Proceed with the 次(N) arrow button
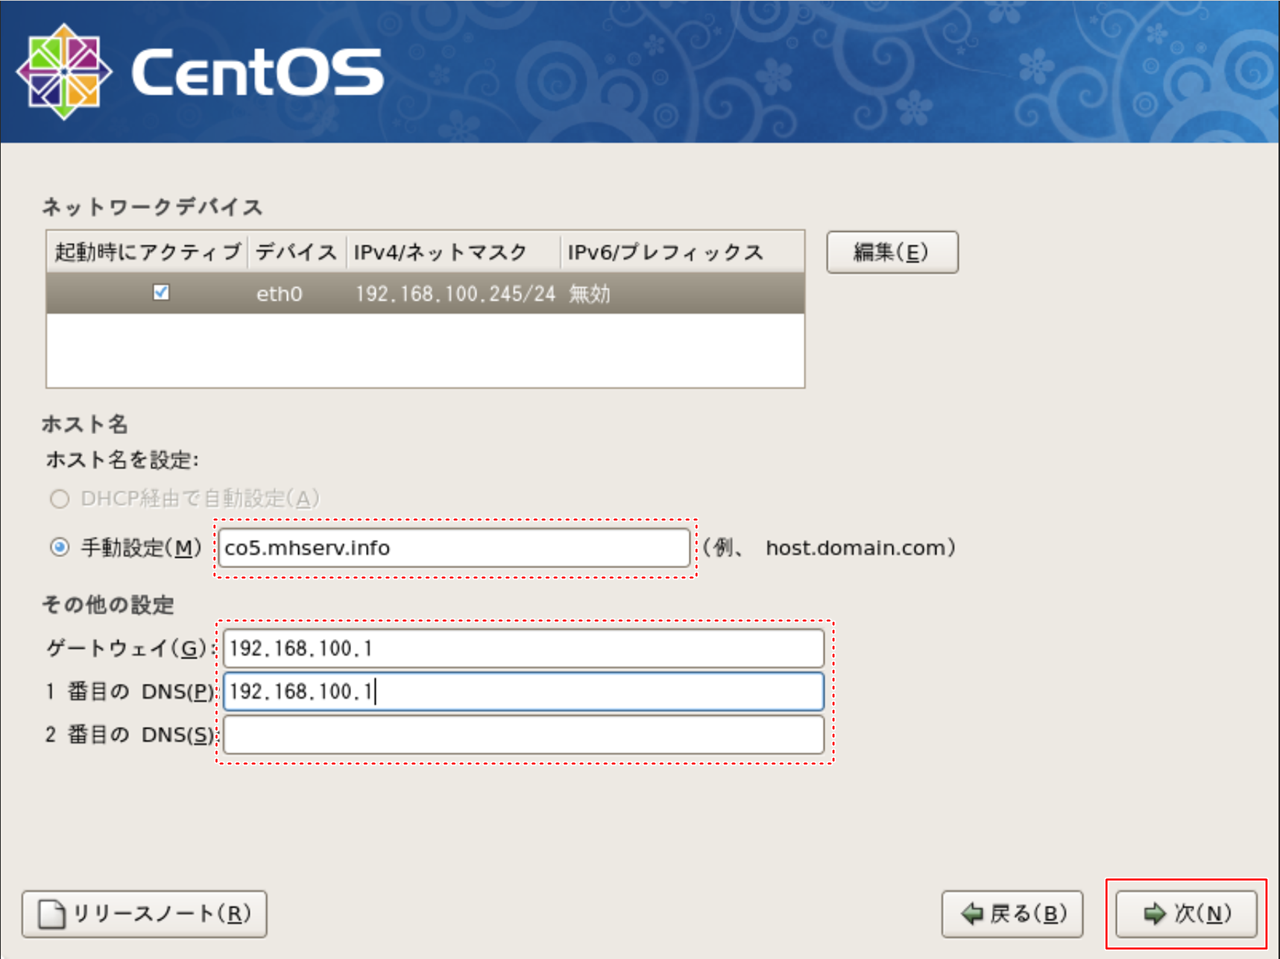The height and width of the screenshot is (959, 1280). tap(1186, 914)
